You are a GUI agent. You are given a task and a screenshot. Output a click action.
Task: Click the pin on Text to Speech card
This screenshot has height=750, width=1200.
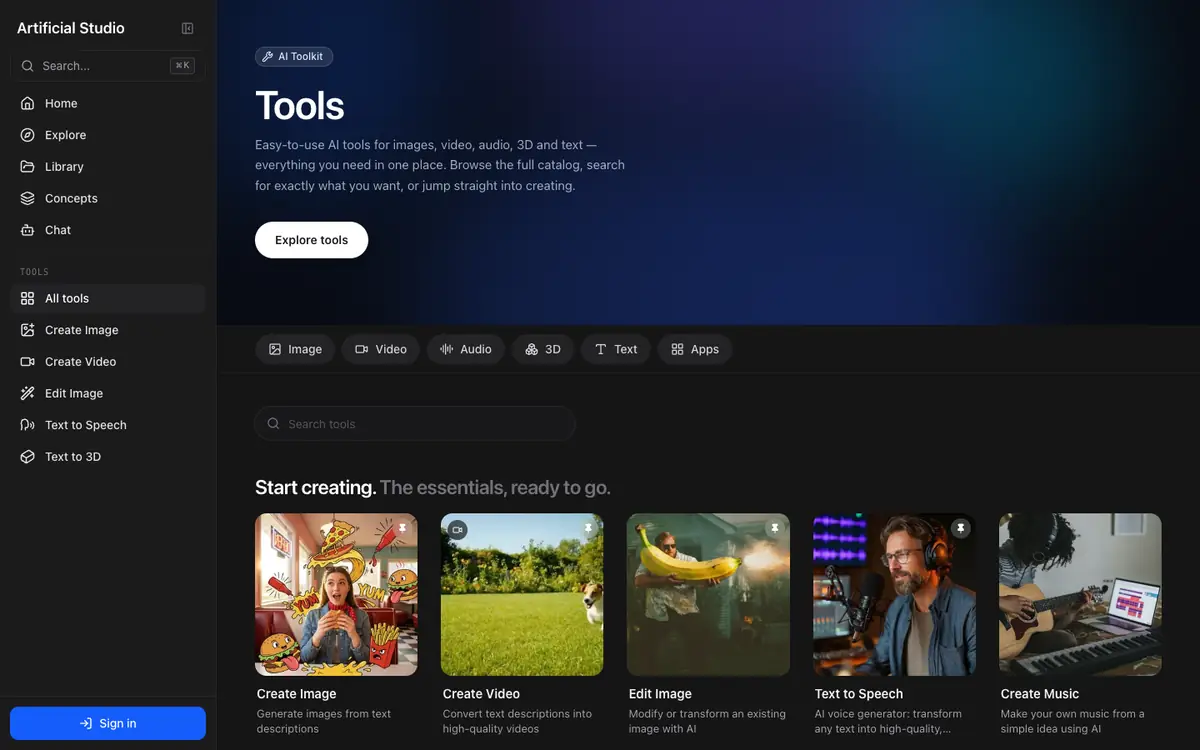pyautogui.click(x=961, y=528)
